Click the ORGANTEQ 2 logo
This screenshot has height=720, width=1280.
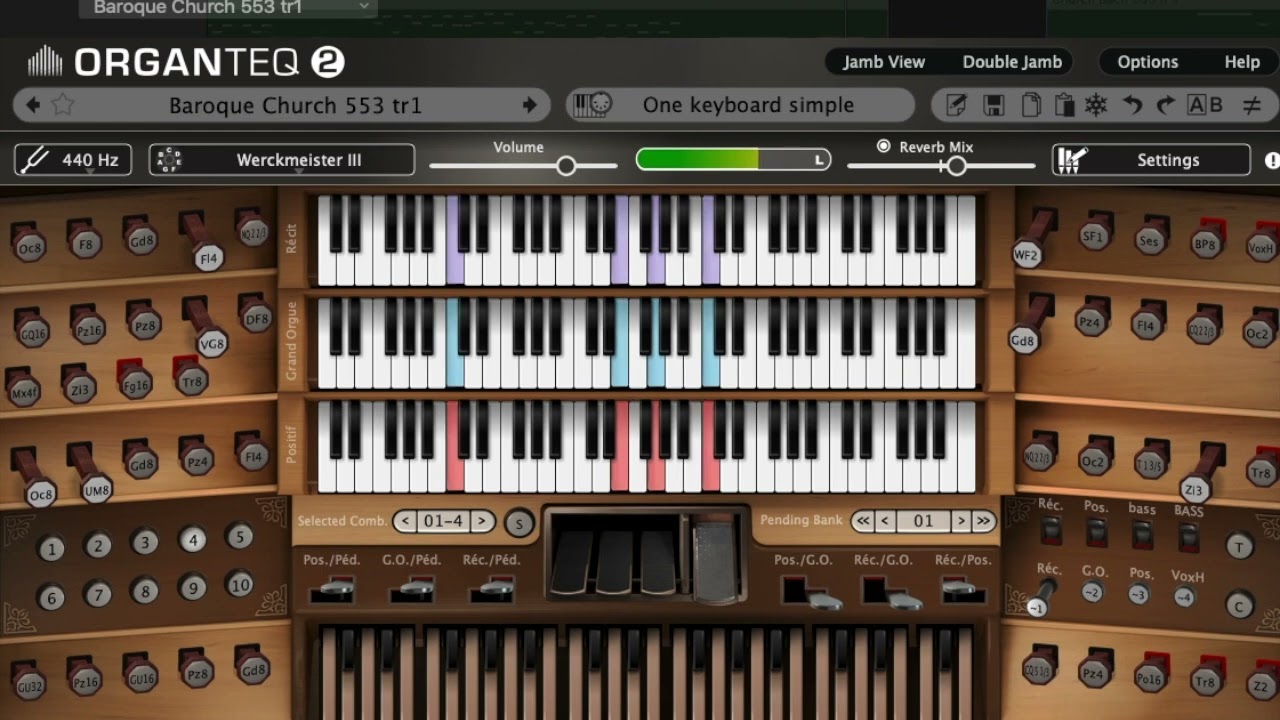(186, 62)
